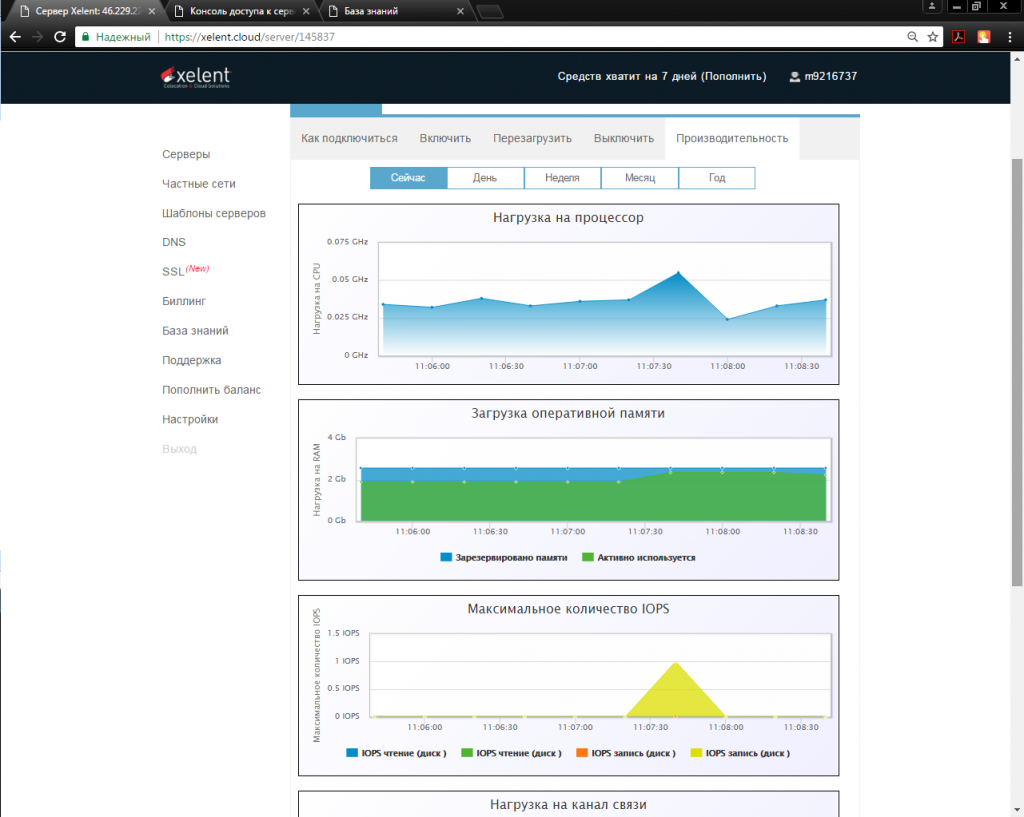The image size is (1024, 817).
Task: Click the page vertical scrollbar thumb
Action: (x=1017, y=372)
